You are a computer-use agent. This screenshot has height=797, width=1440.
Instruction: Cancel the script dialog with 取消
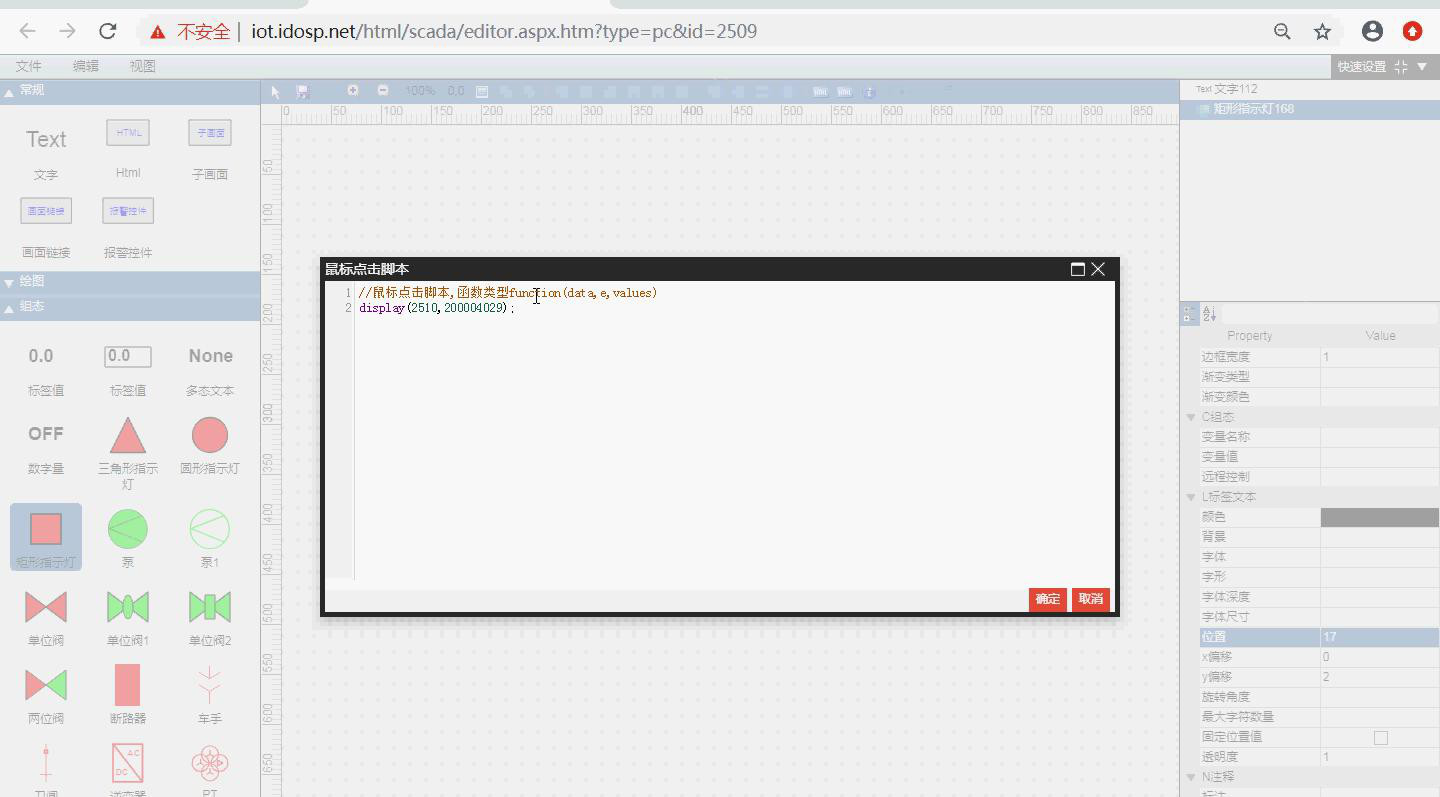click(x=1090, y=599)
